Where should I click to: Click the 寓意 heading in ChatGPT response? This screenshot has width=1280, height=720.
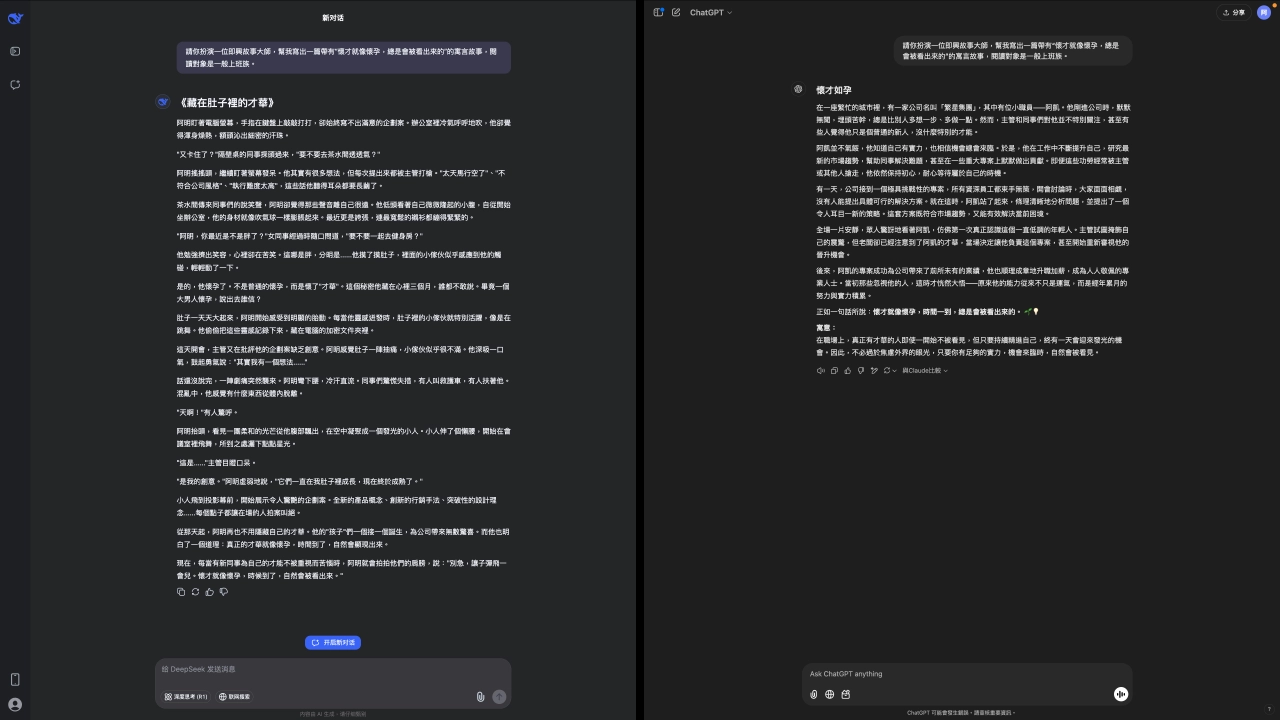(826, 328)
